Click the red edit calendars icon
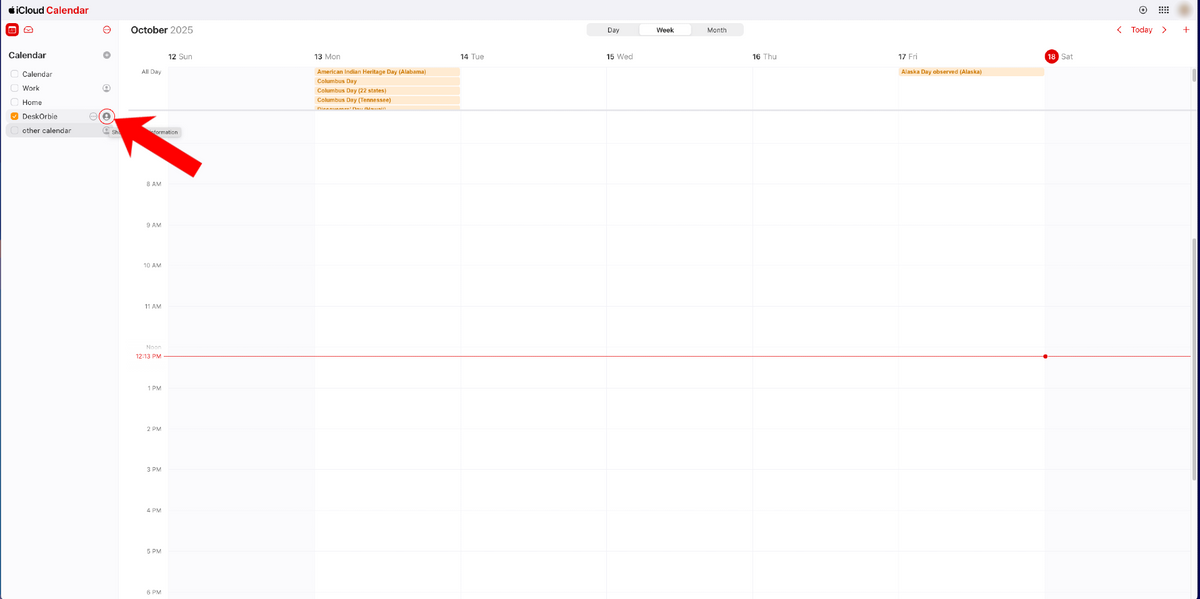 click(x=107, y=30)
